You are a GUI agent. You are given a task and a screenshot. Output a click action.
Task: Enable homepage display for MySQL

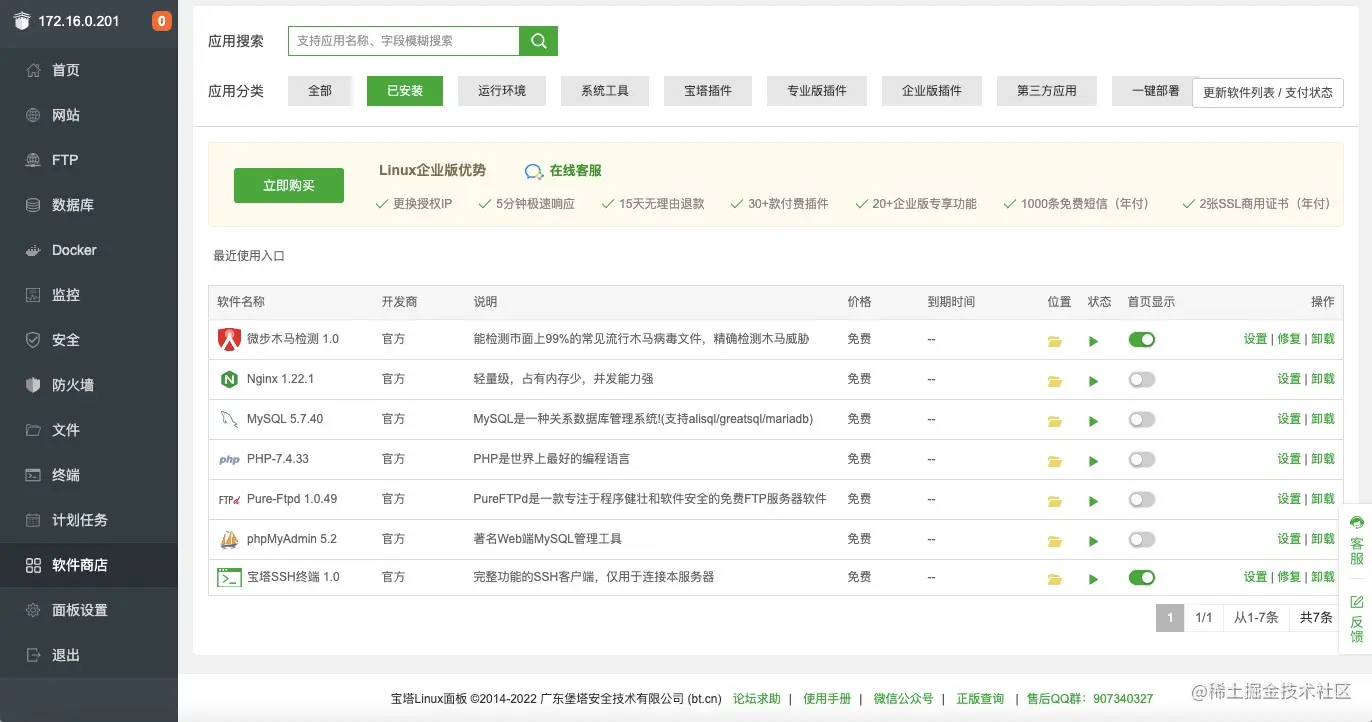(1141, 419)
